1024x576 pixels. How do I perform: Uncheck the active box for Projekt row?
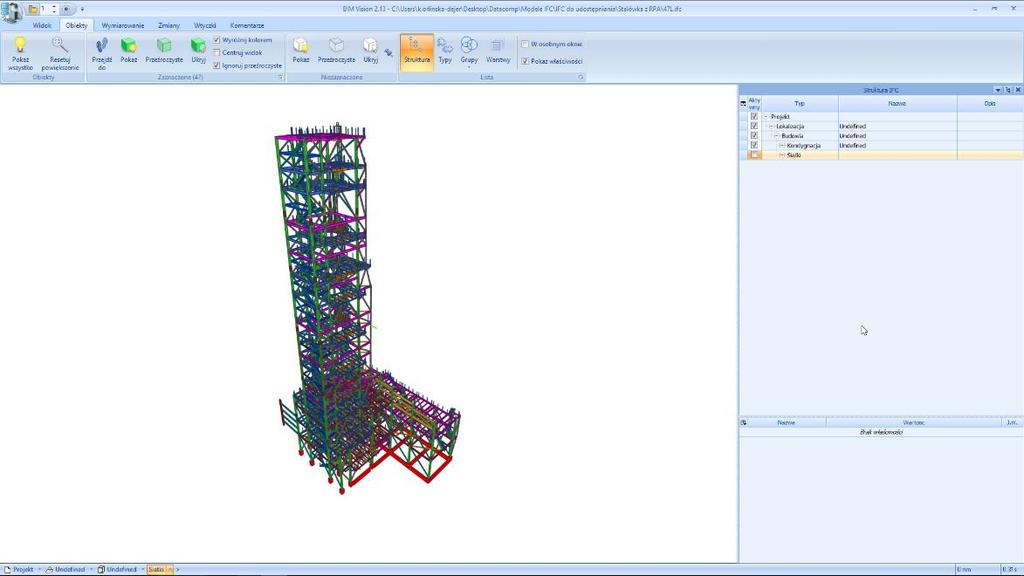754,116
